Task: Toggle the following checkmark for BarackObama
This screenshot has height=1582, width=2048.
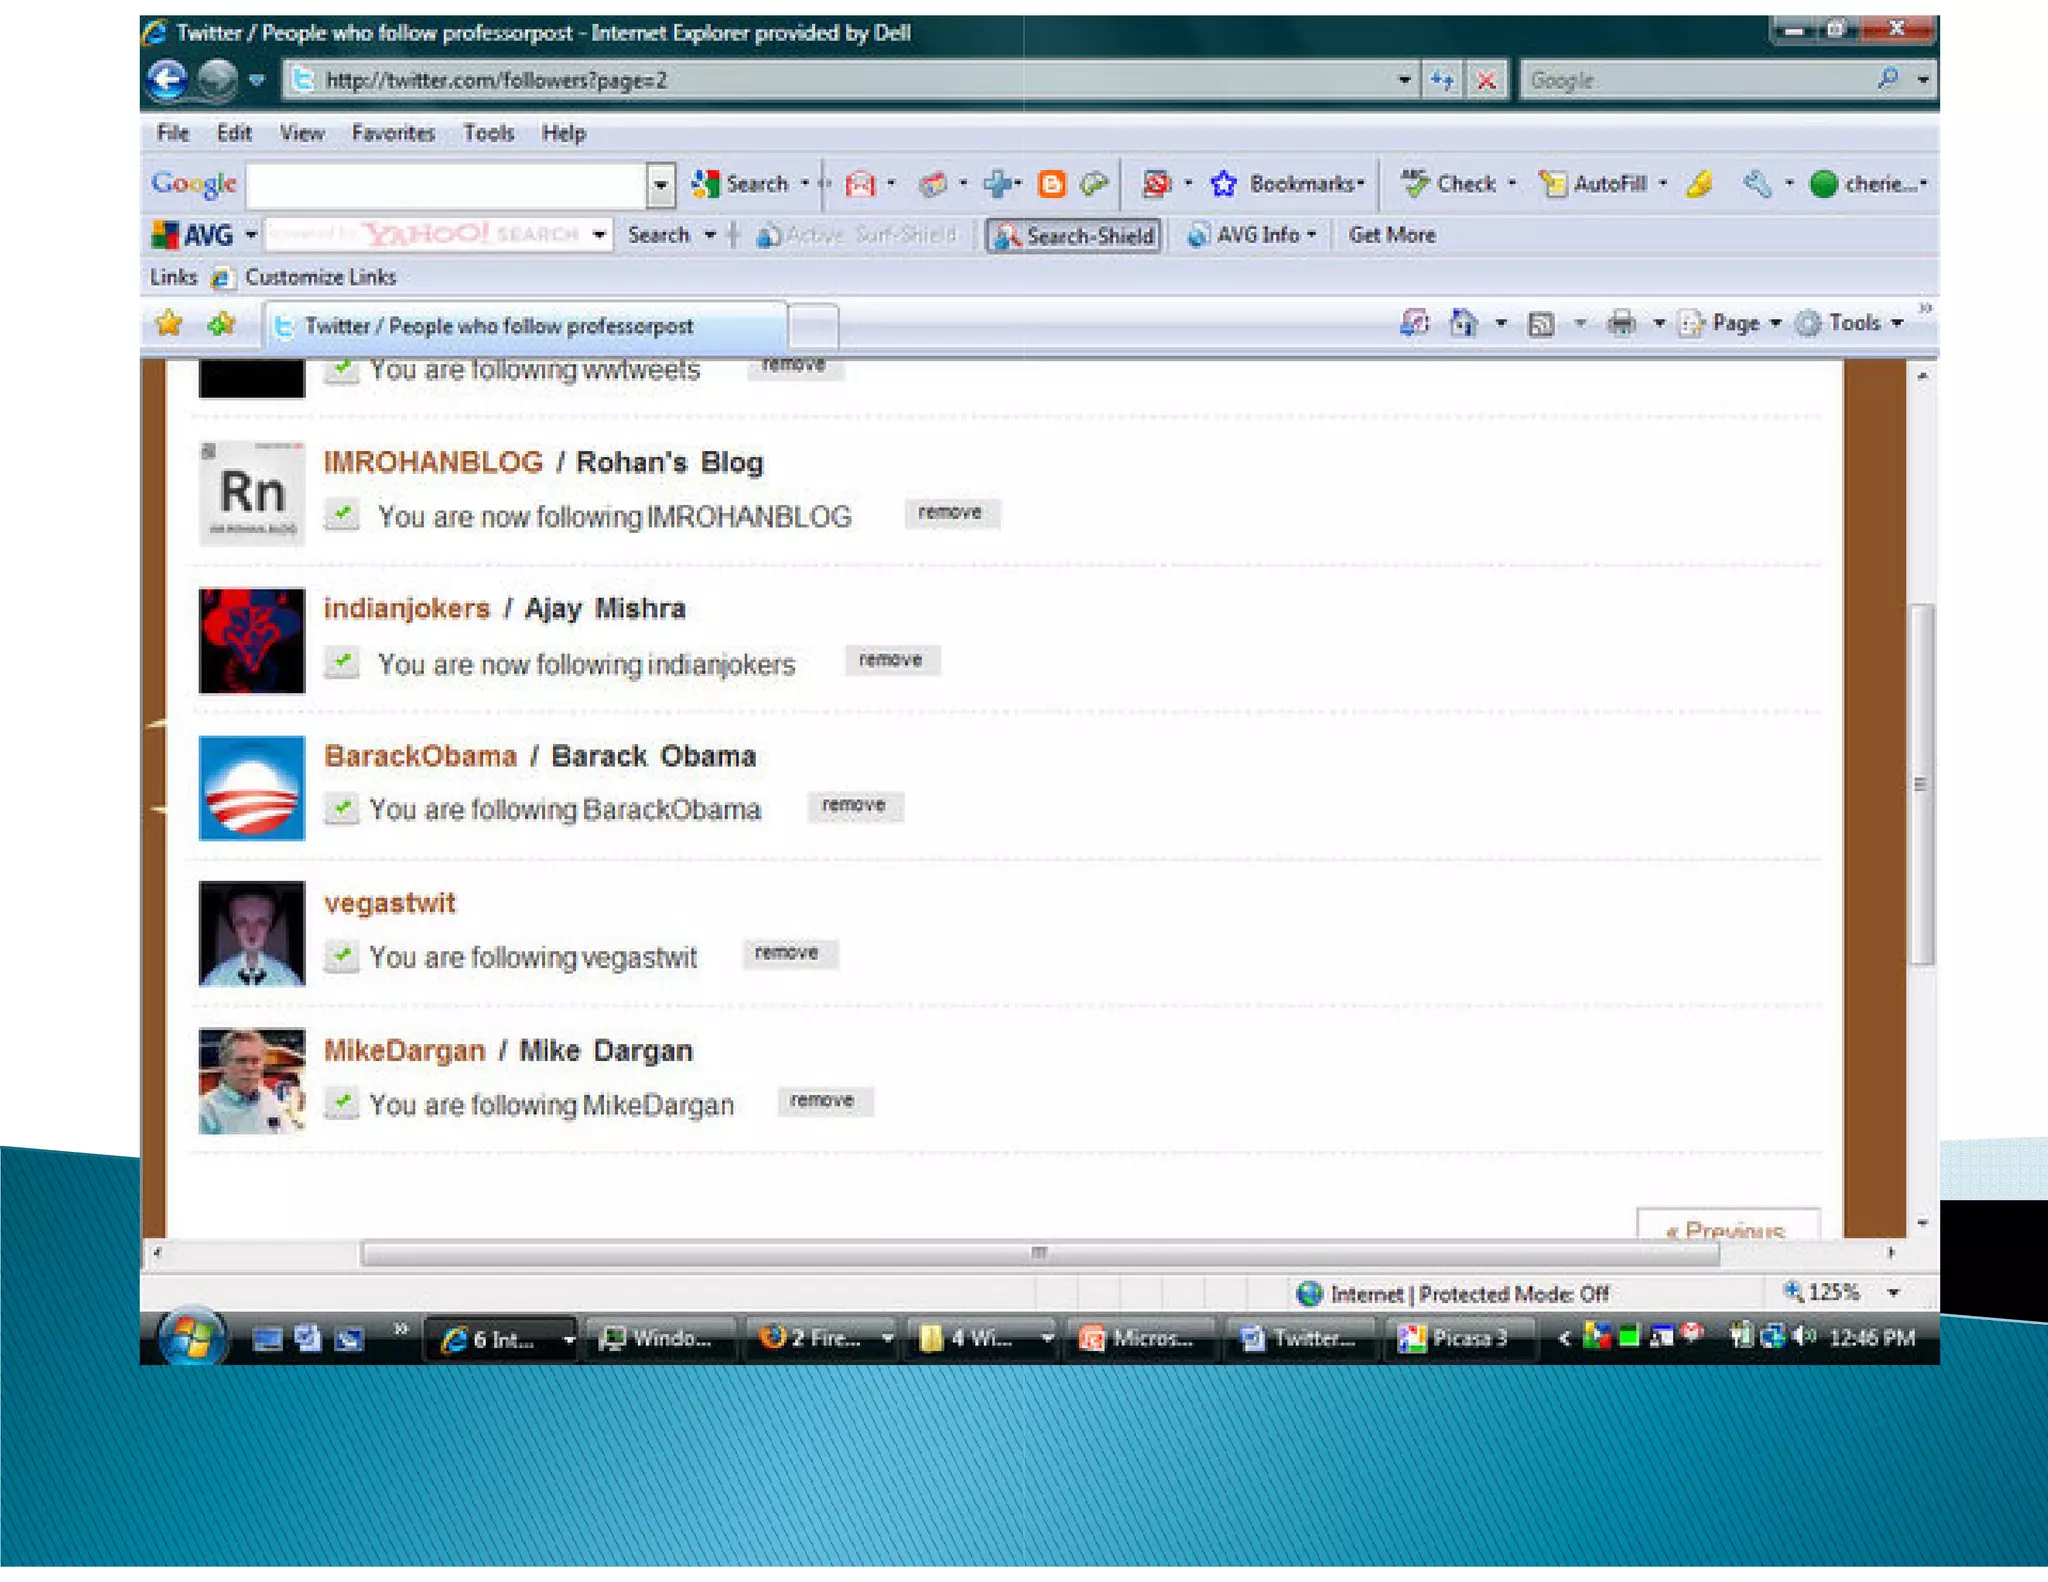Action: [342, 808]
